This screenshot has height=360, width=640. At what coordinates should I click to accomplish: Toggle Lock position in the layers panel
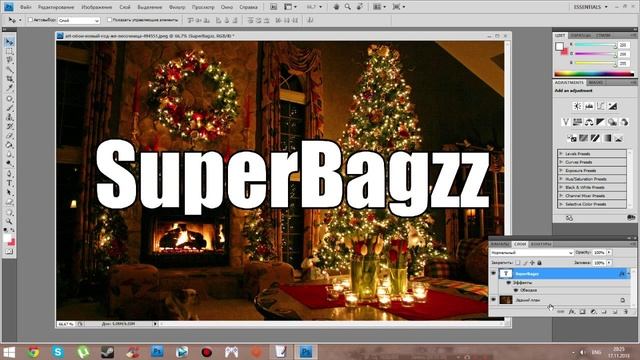point(532,263)
